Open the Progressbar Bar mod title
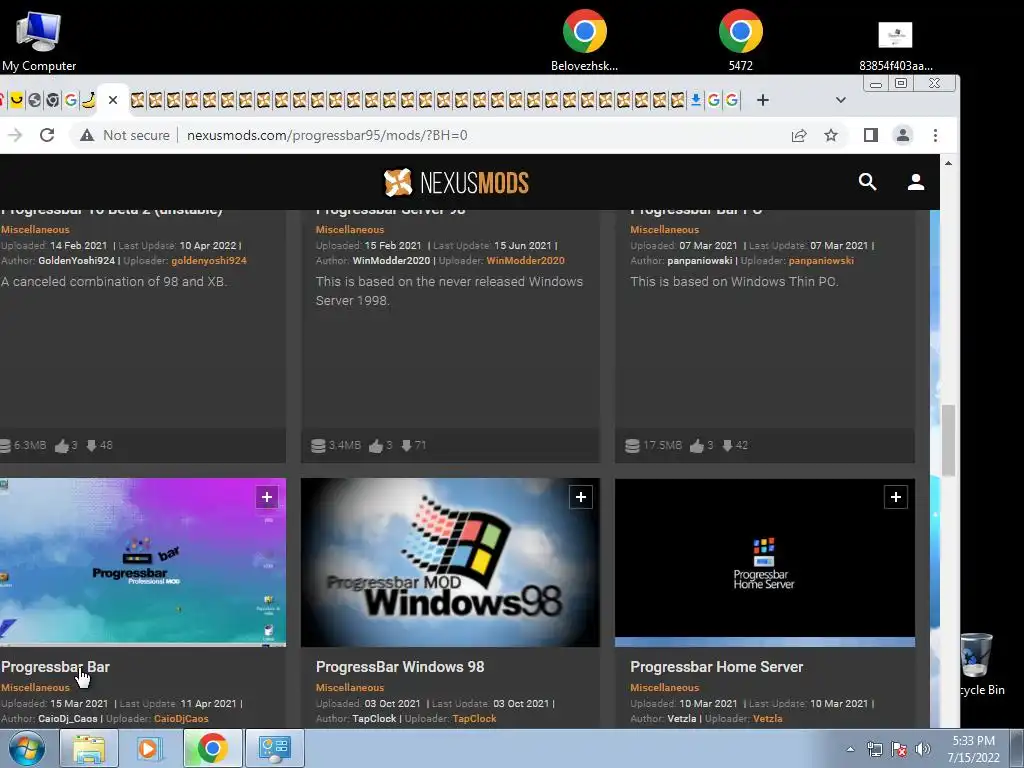The width and height of the screenshot is (1024, 768). 55,667
